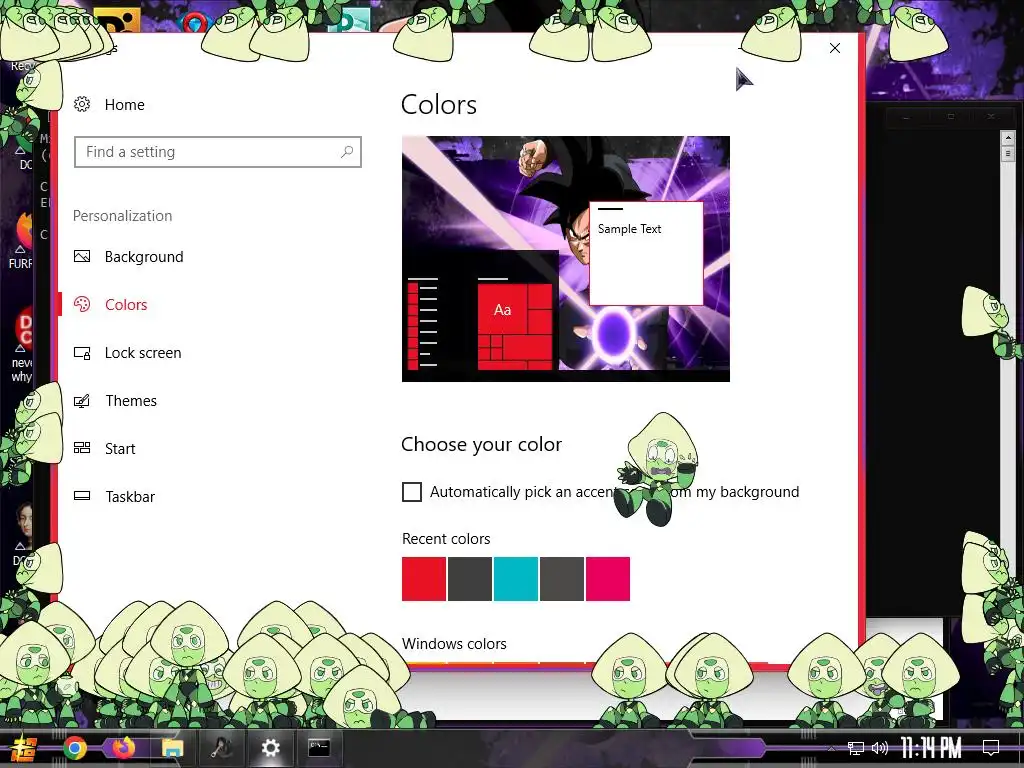Click the Start tiles icon in sidebar

tap(82, 448)
